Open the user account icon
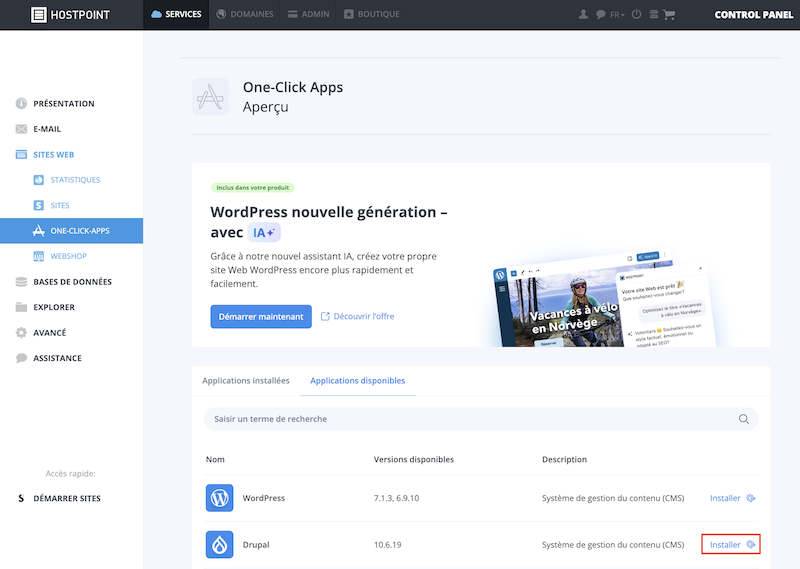 pyautogui.click(x=583, y=14)
